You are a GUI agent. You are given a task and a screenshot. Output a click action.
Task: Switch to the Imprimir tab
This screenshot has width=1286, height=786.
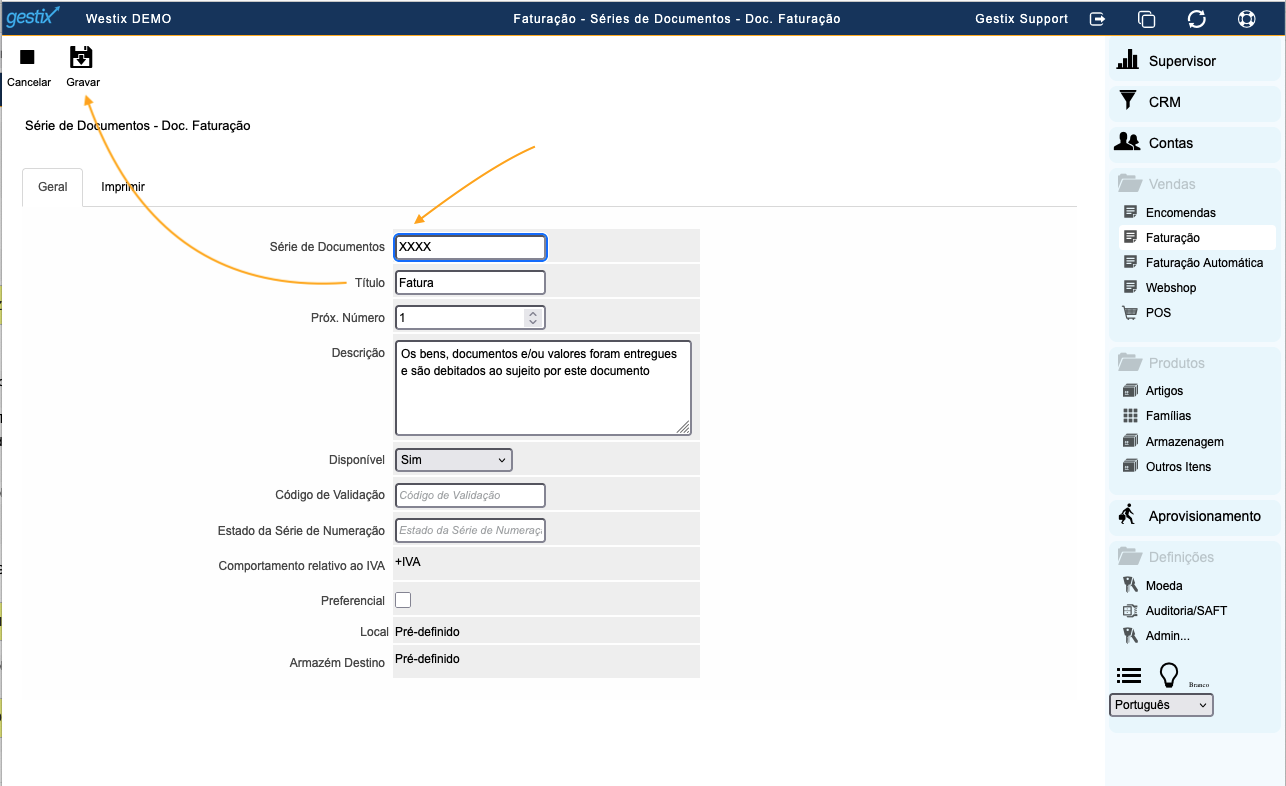123,187
